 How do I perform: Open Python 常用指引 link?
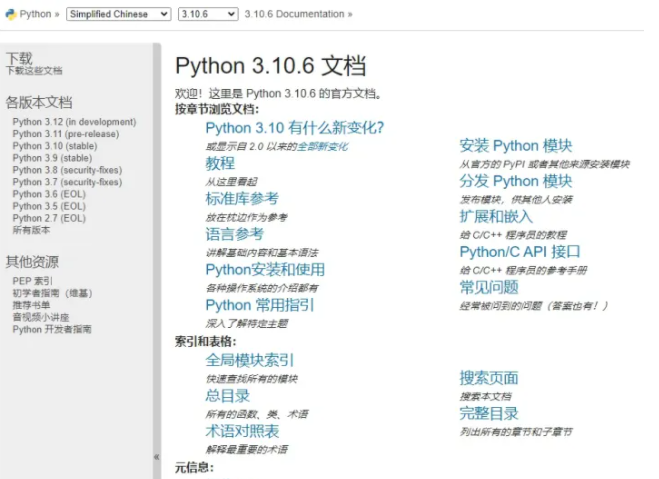pos(260,305)
